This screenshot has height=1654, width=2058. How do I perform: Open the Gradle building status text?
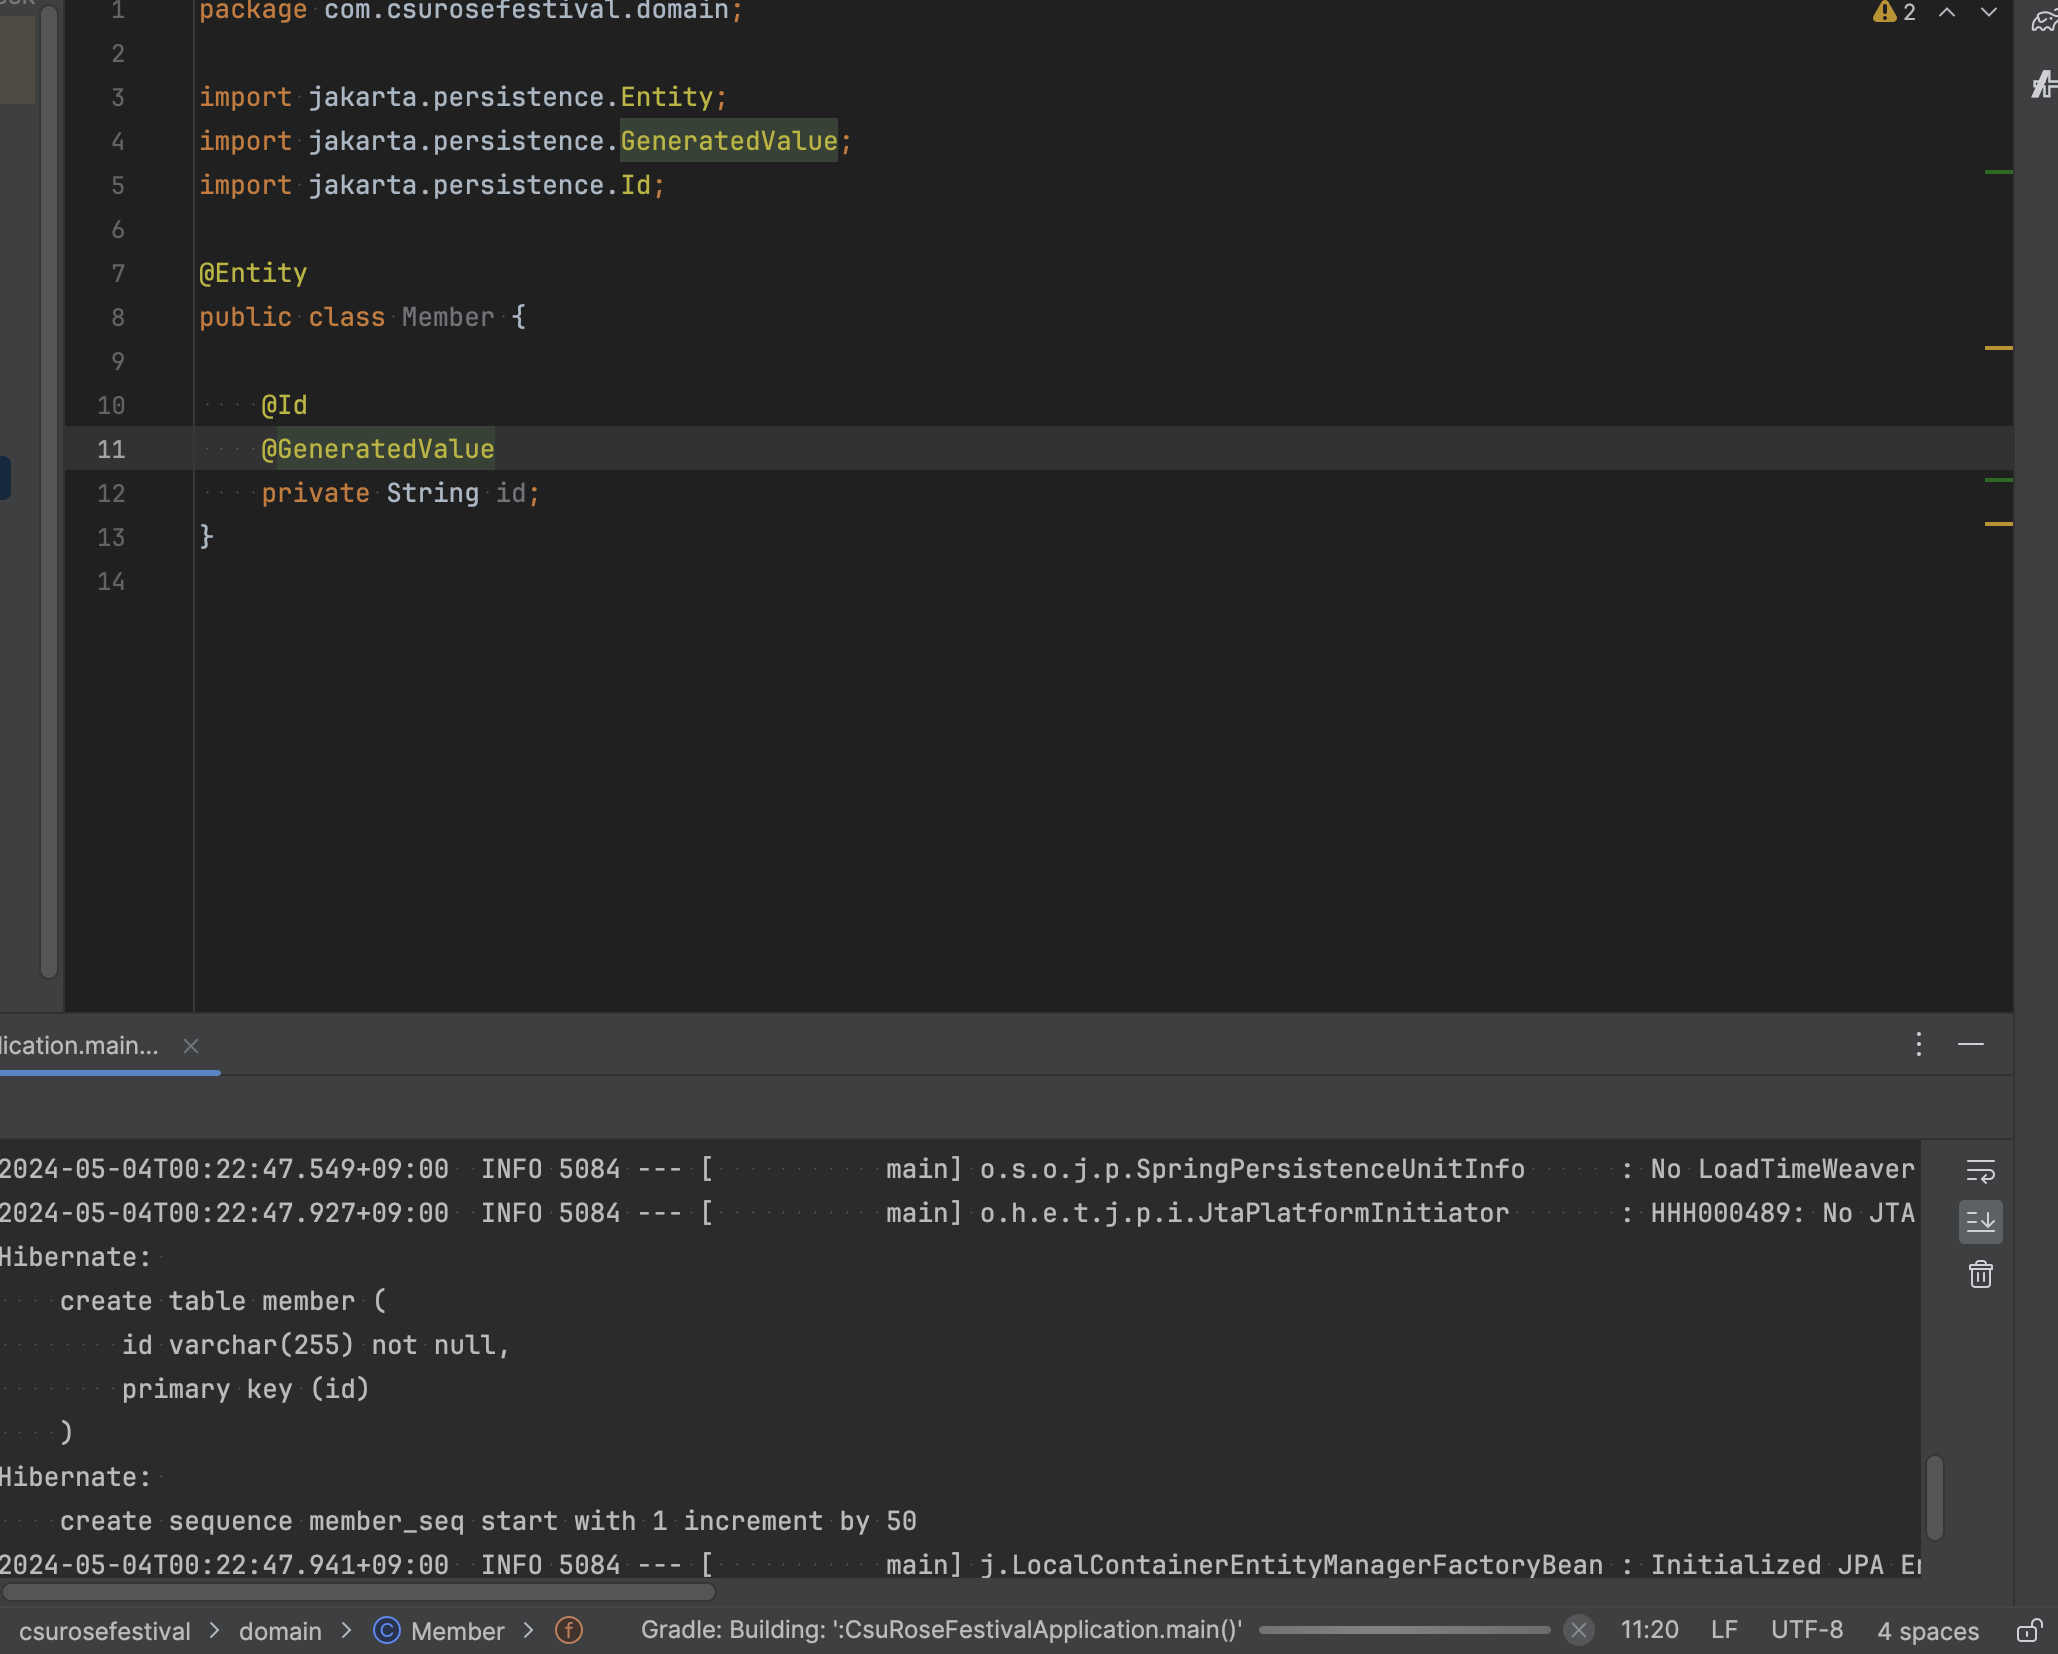coord(941,1629)
